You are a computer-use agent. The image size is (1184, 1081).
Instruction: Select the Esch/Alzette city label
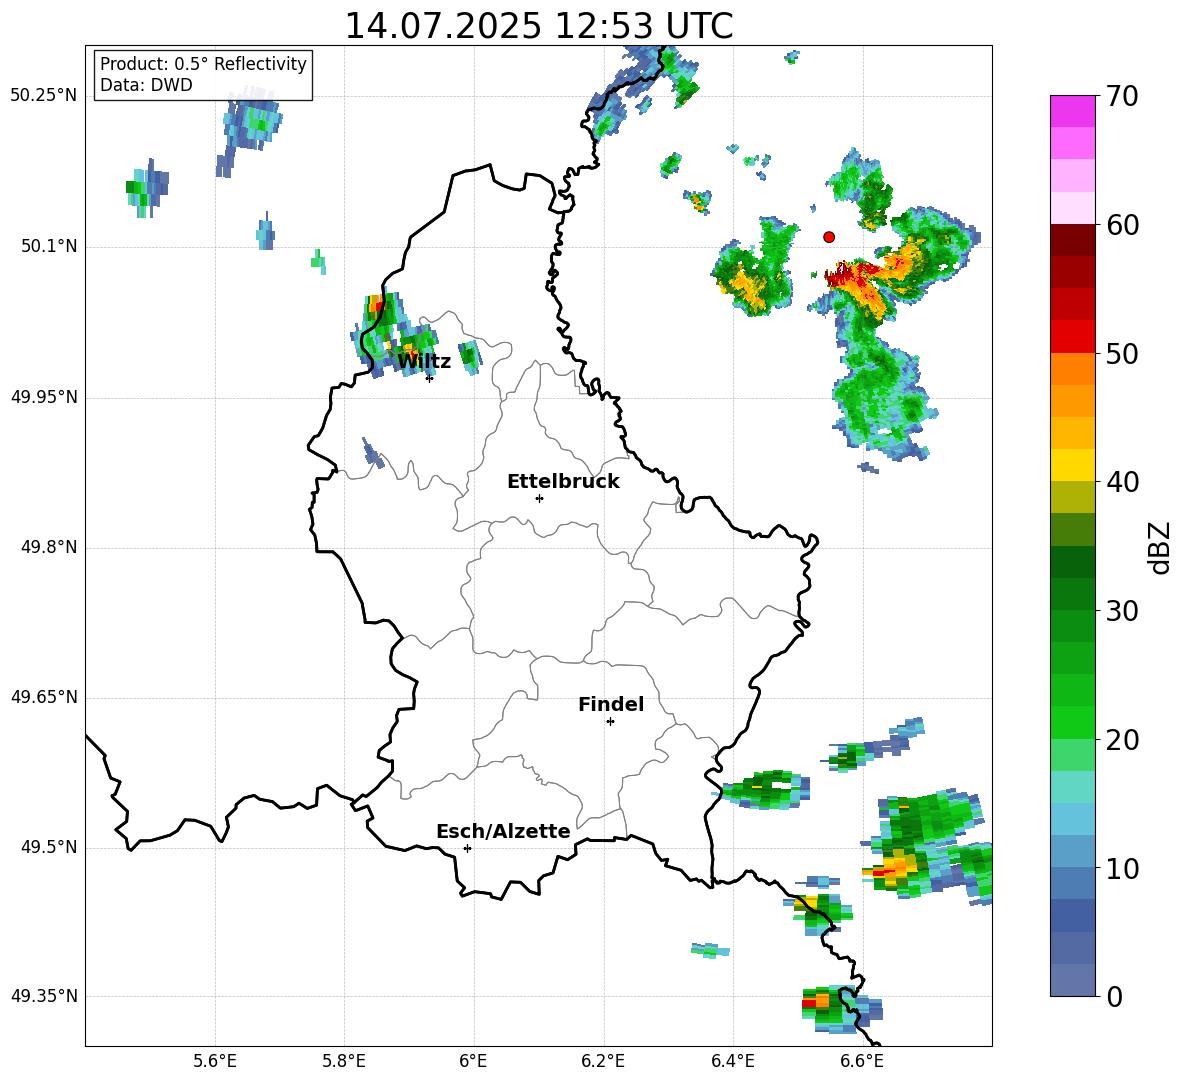pos(503,831)
